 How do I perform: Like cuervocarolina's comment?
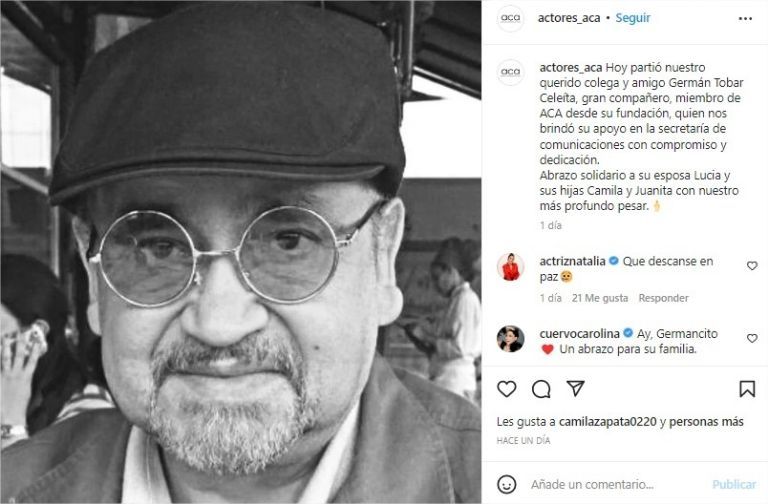point(752,339)
